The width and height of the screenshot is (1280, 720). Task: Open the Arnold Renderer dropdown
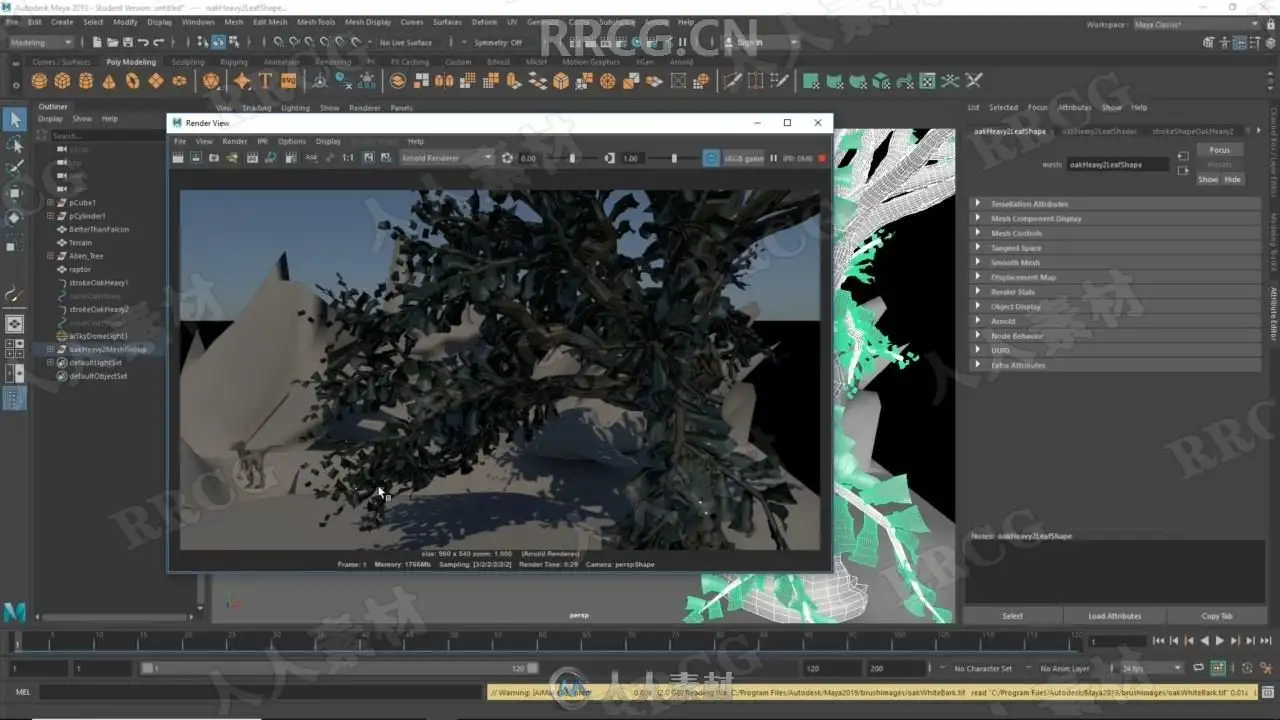tap(446, 158)
